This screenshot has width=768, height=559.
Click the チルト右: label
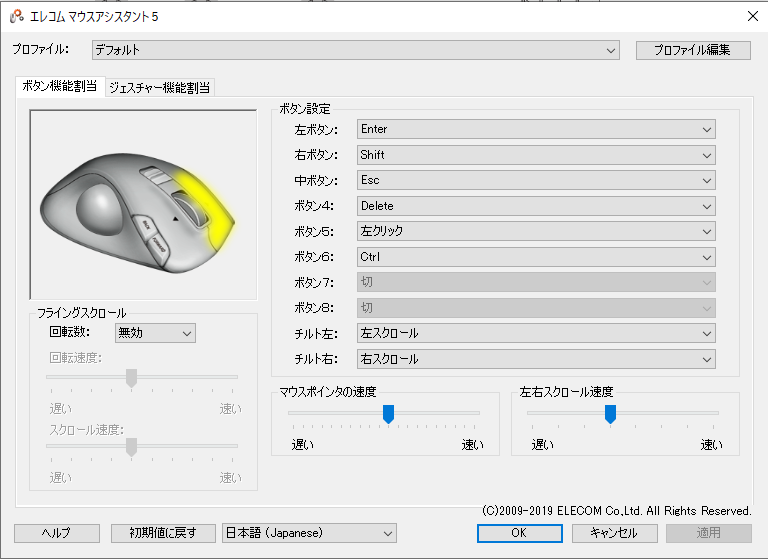(316, 359)
